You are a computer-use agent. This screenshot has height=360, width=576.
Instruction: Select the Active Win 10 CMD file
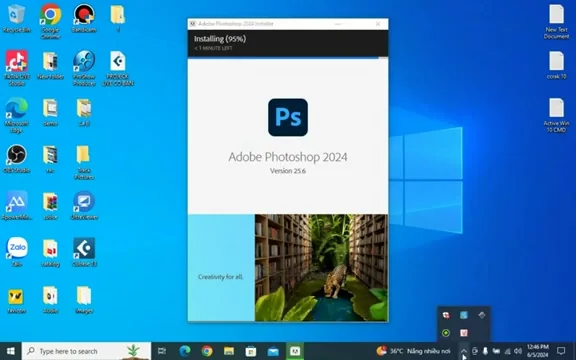click(x=556, y=115)
